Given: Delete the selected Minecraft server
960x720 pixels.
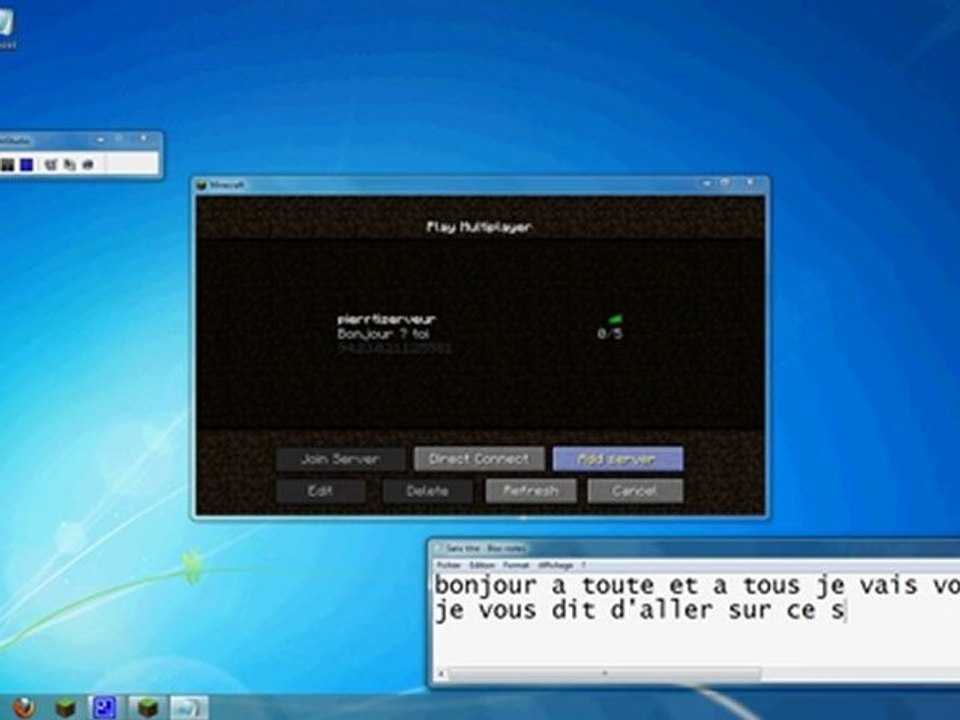Looking at the screenshot, I should 427,490.
